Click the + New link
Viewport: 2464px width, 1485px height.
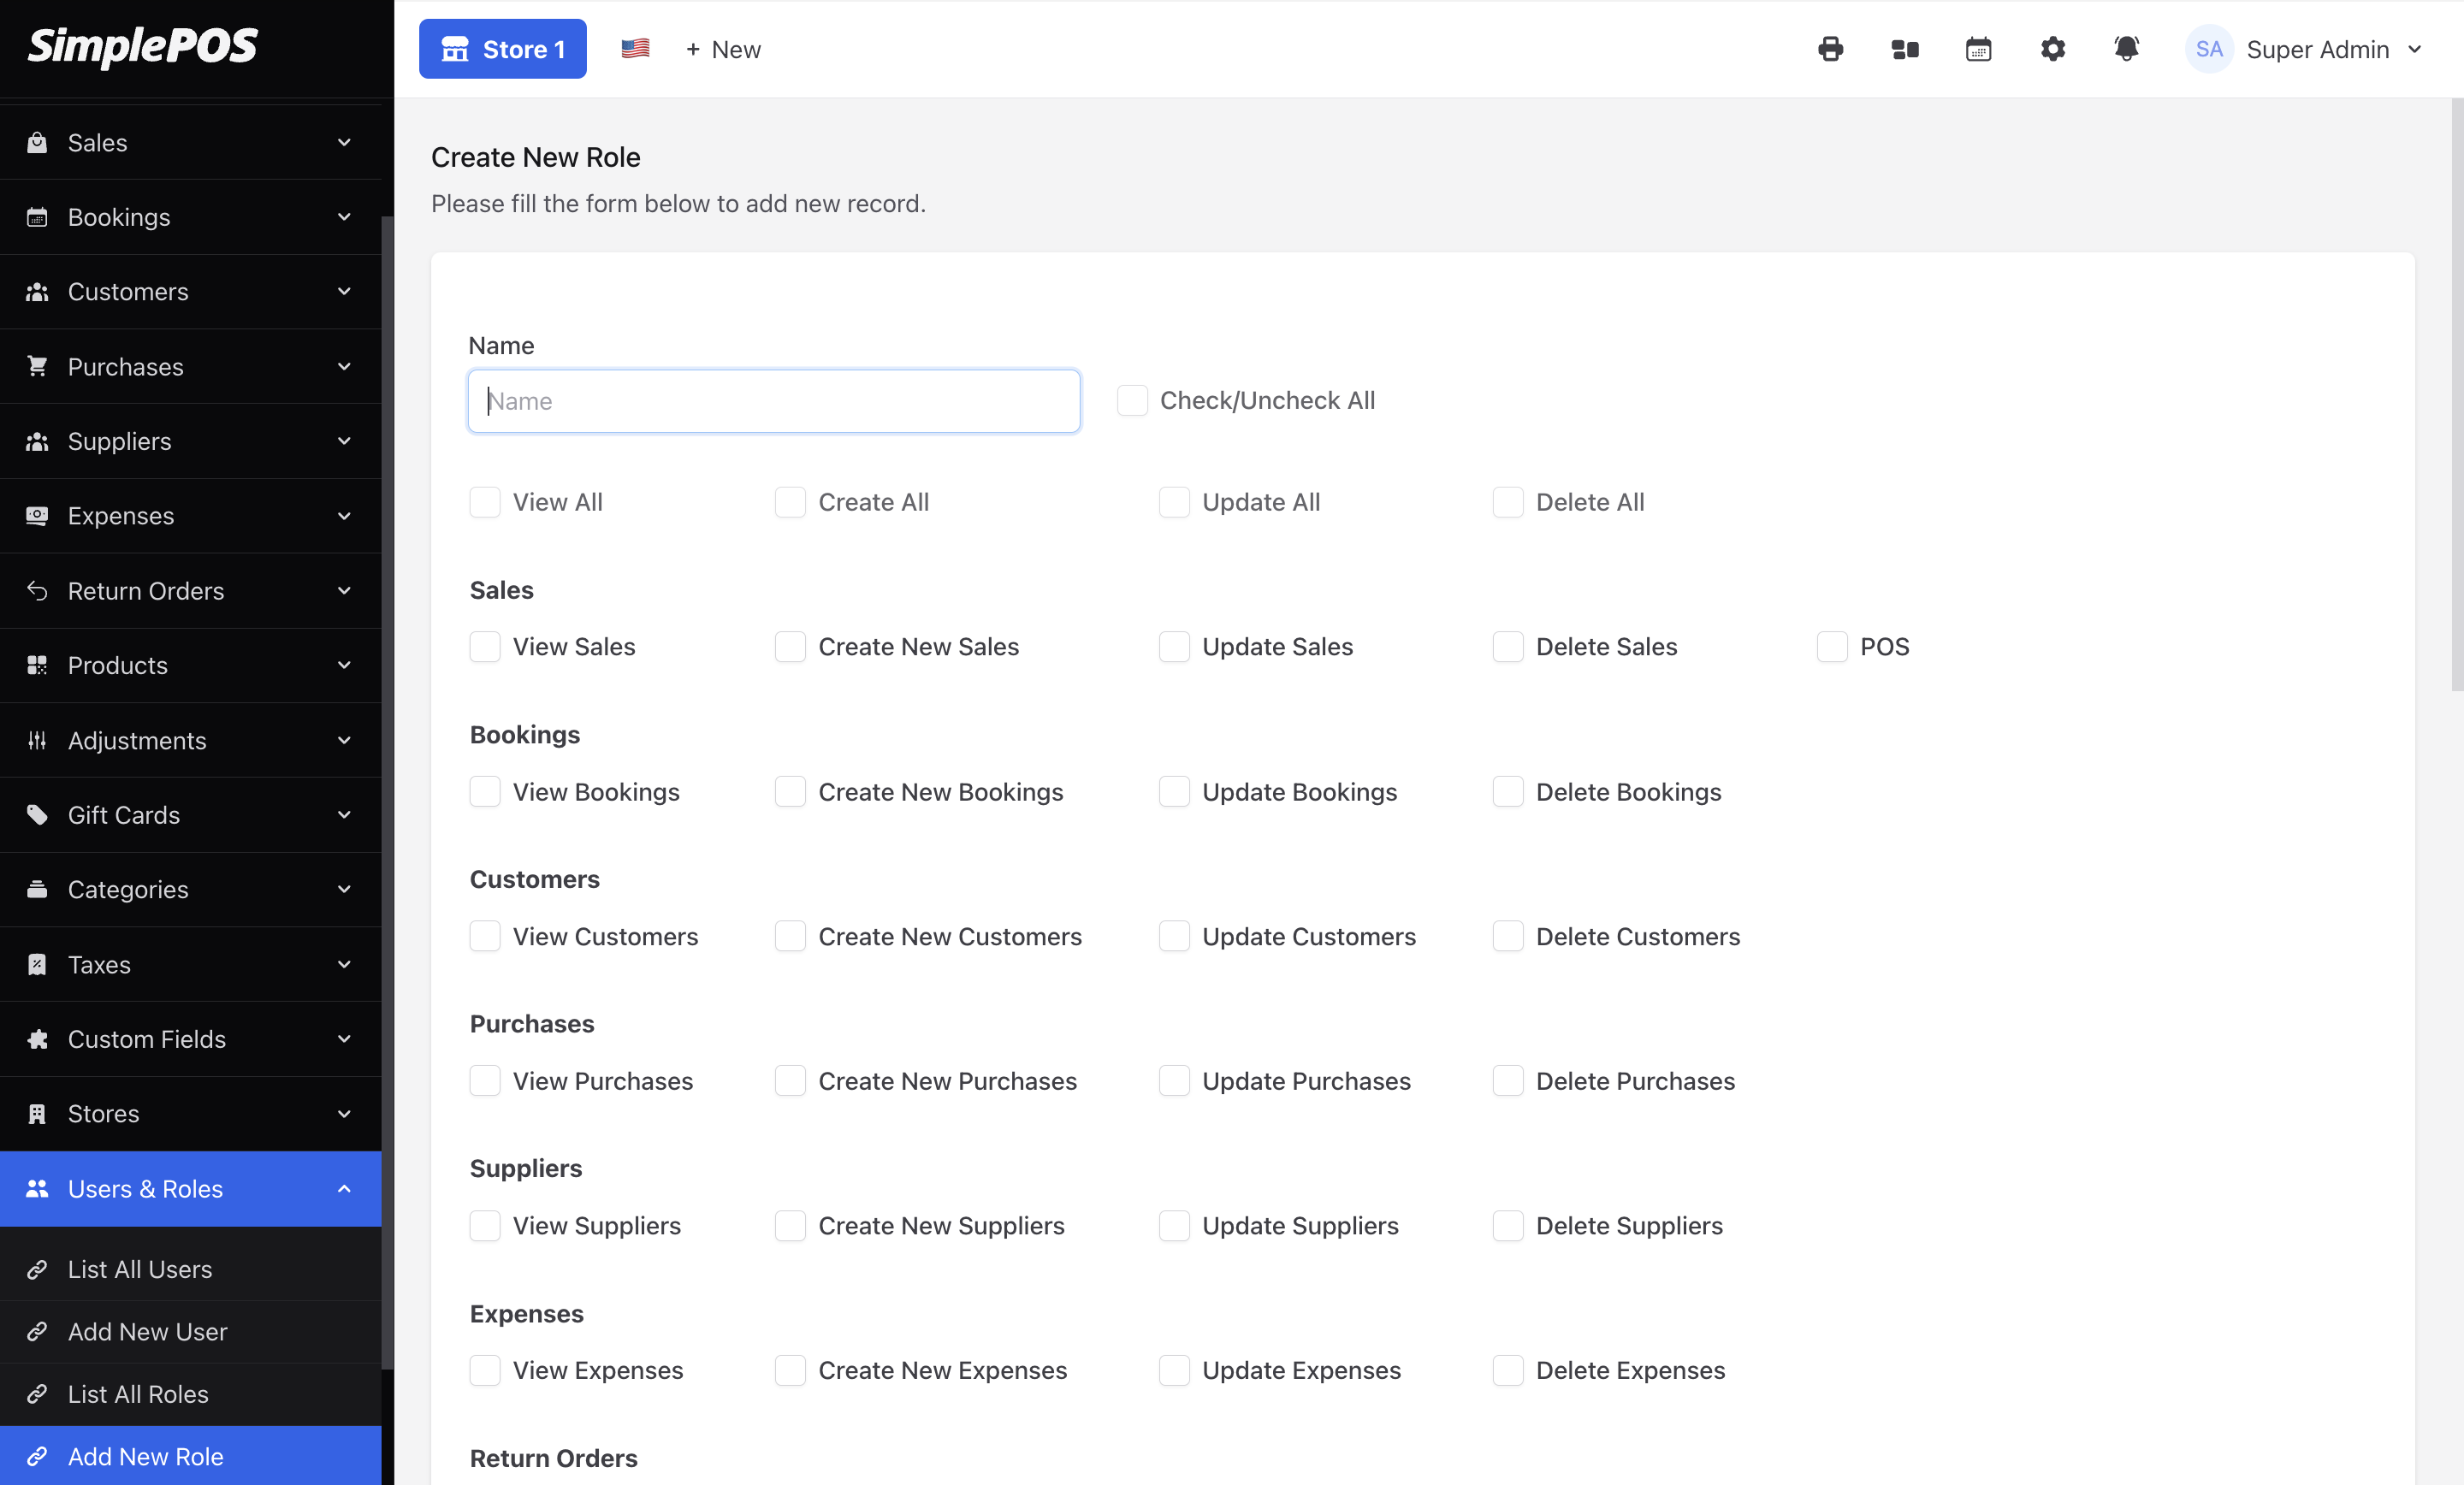[x=723, y=49]
